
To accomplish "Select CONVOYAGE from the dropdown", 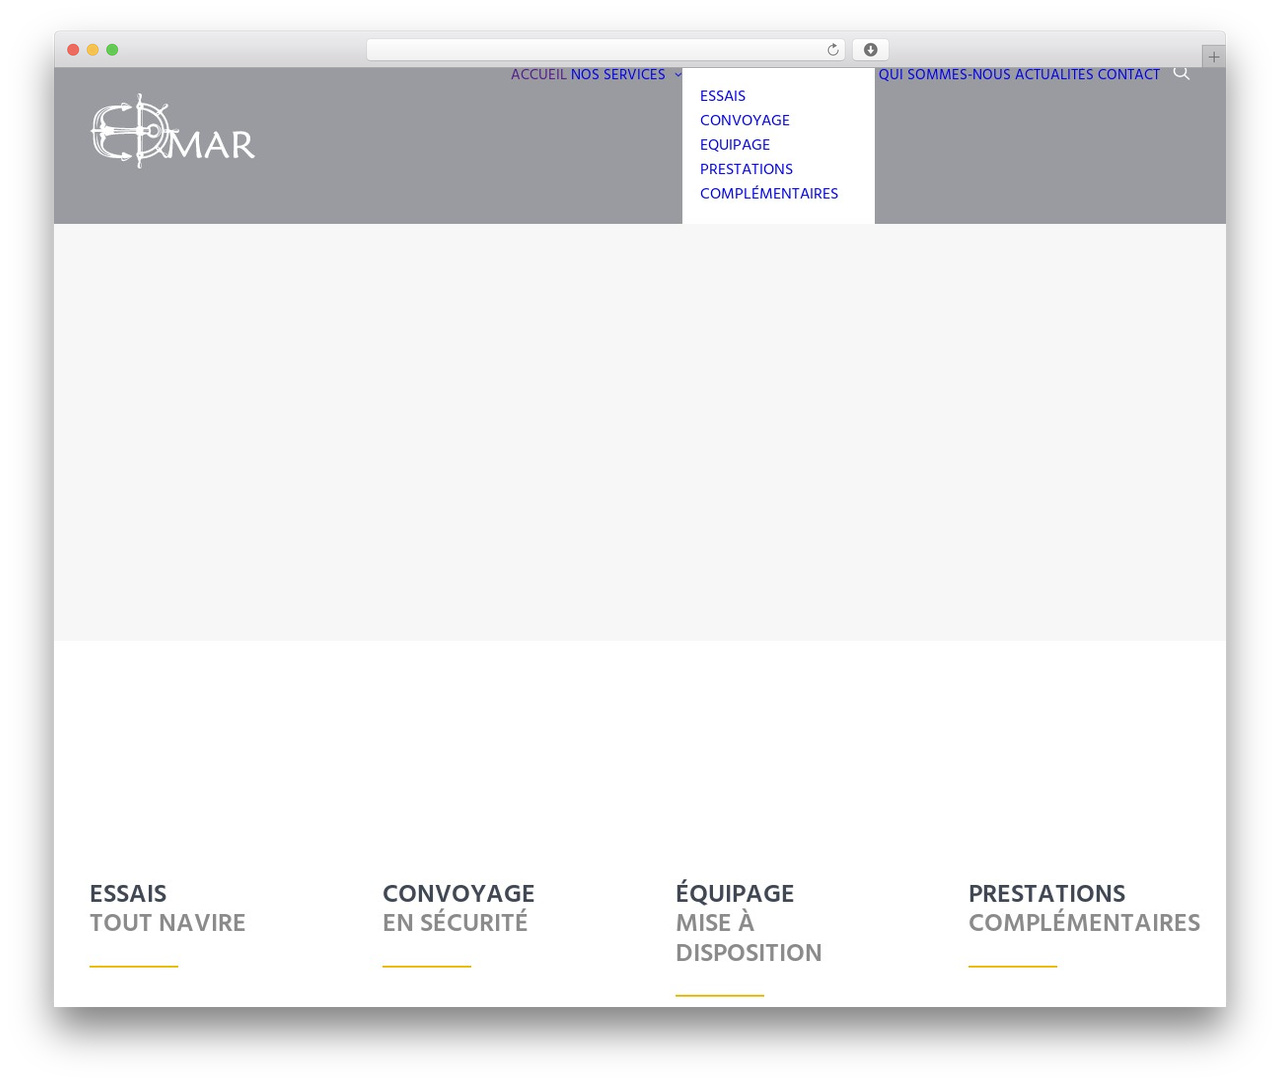I will tap(744, 120).
